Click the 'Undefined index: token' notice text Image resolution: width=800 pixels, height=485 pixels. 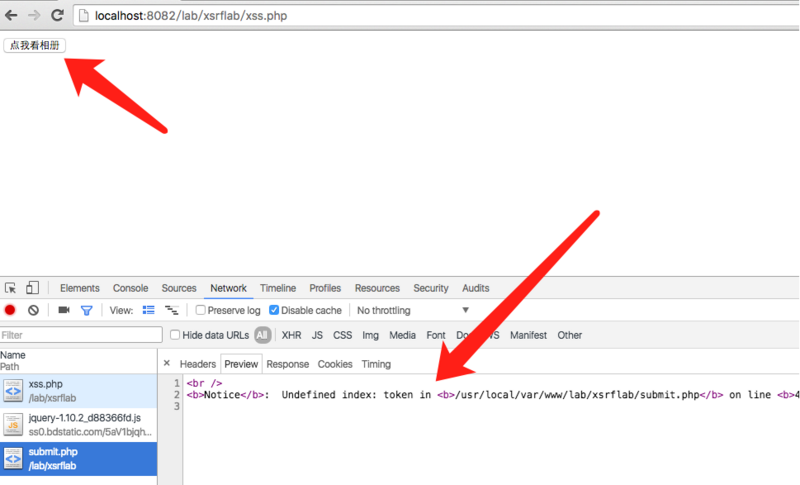(356, 395)
